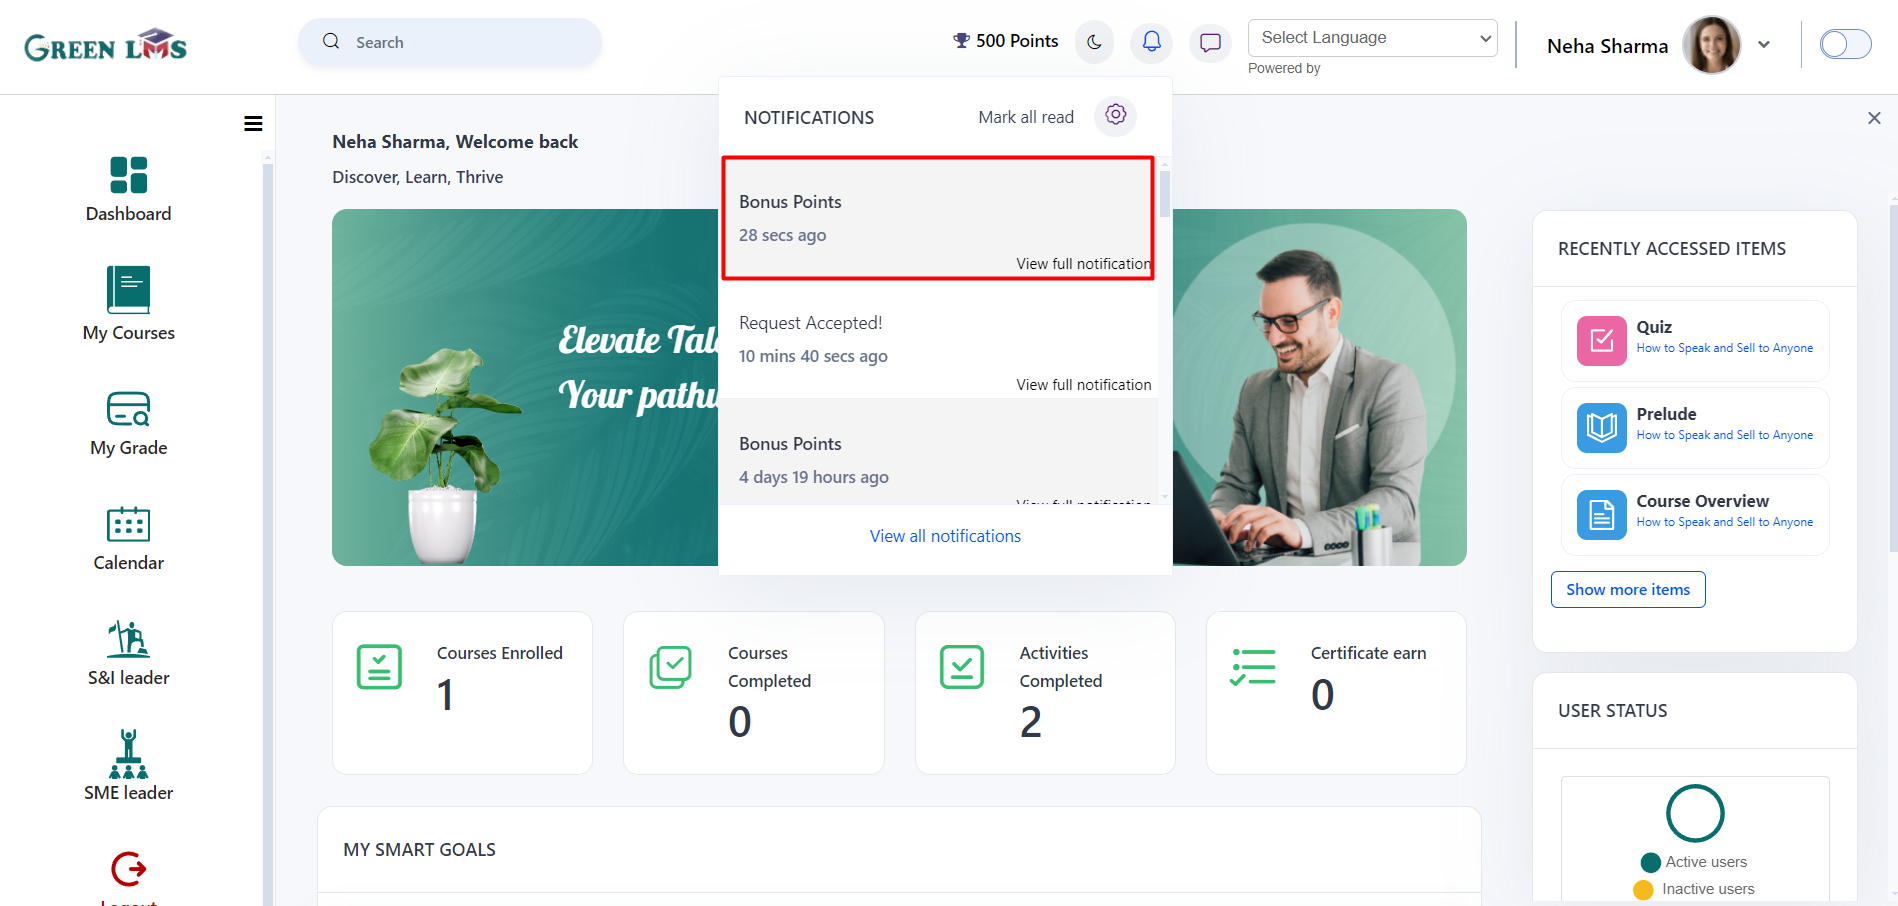This screenshot has height=906, width=1898.
Task: Open the Dashboard sidebar icon
Action: click(x=128, y=175)
